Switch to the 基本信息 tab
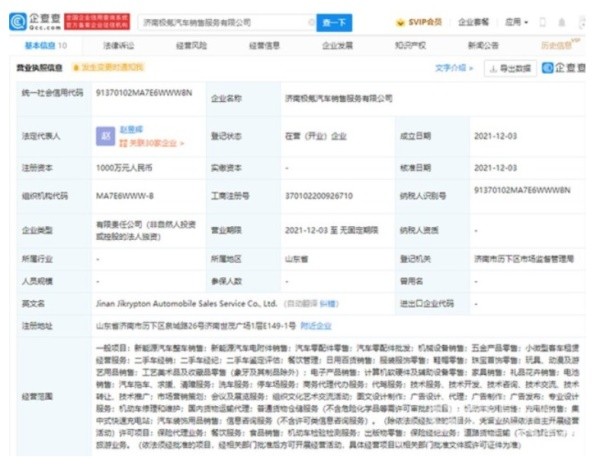Viewport: 600px width, 470px height. [x=46, y=46]
